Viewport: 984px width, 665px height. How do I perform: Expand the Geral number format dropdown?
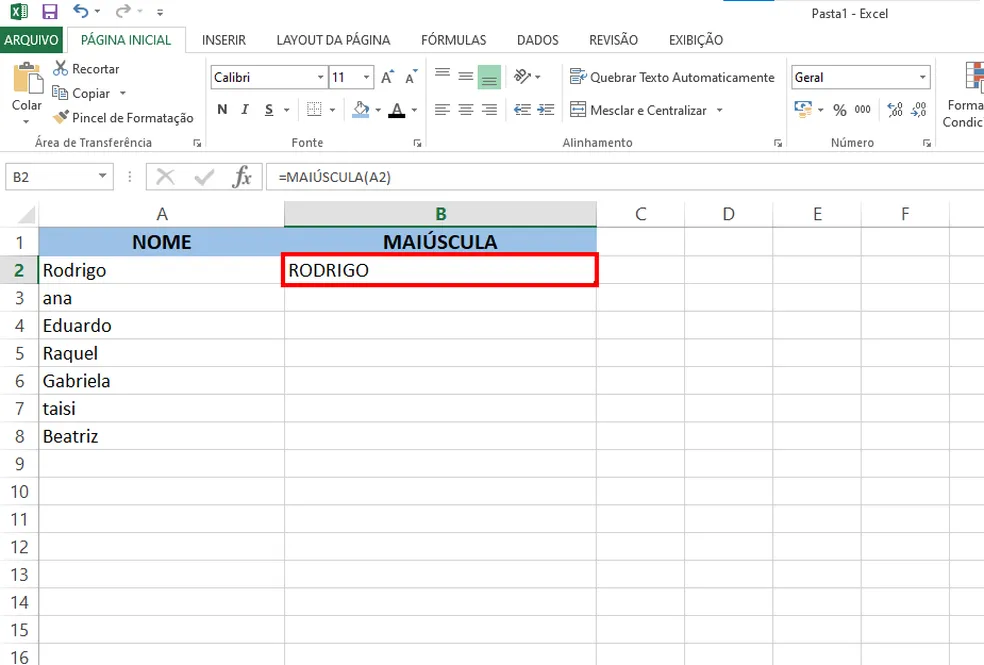pos(922,77)
